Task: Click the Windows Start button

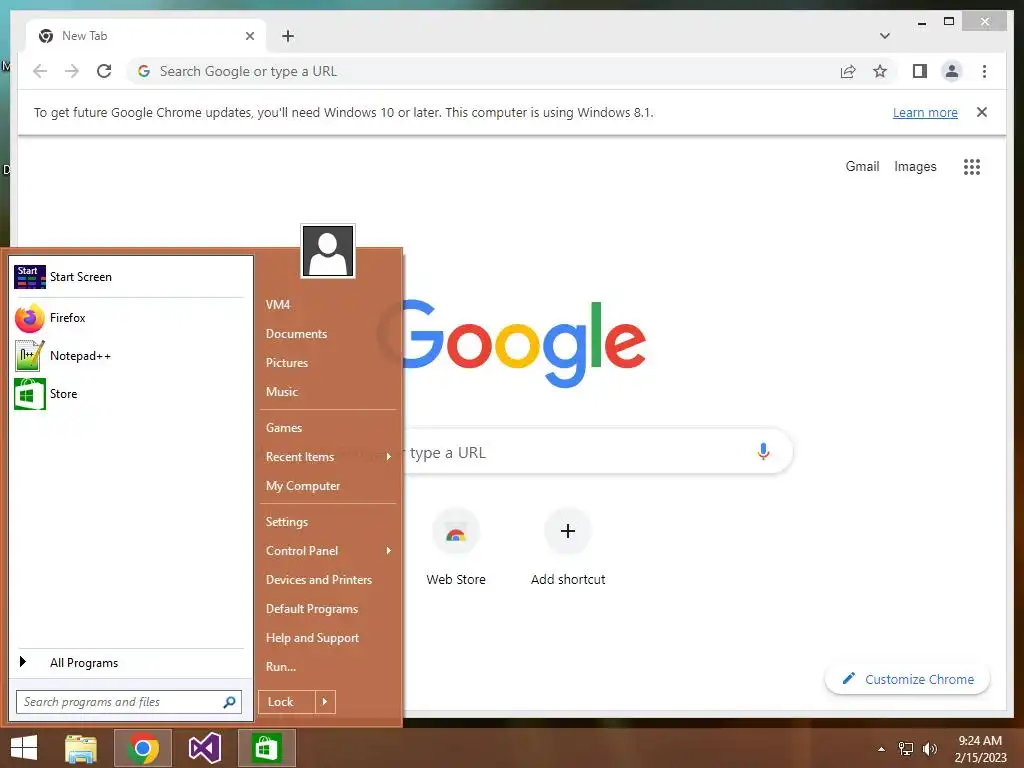Action: [24, 748]
